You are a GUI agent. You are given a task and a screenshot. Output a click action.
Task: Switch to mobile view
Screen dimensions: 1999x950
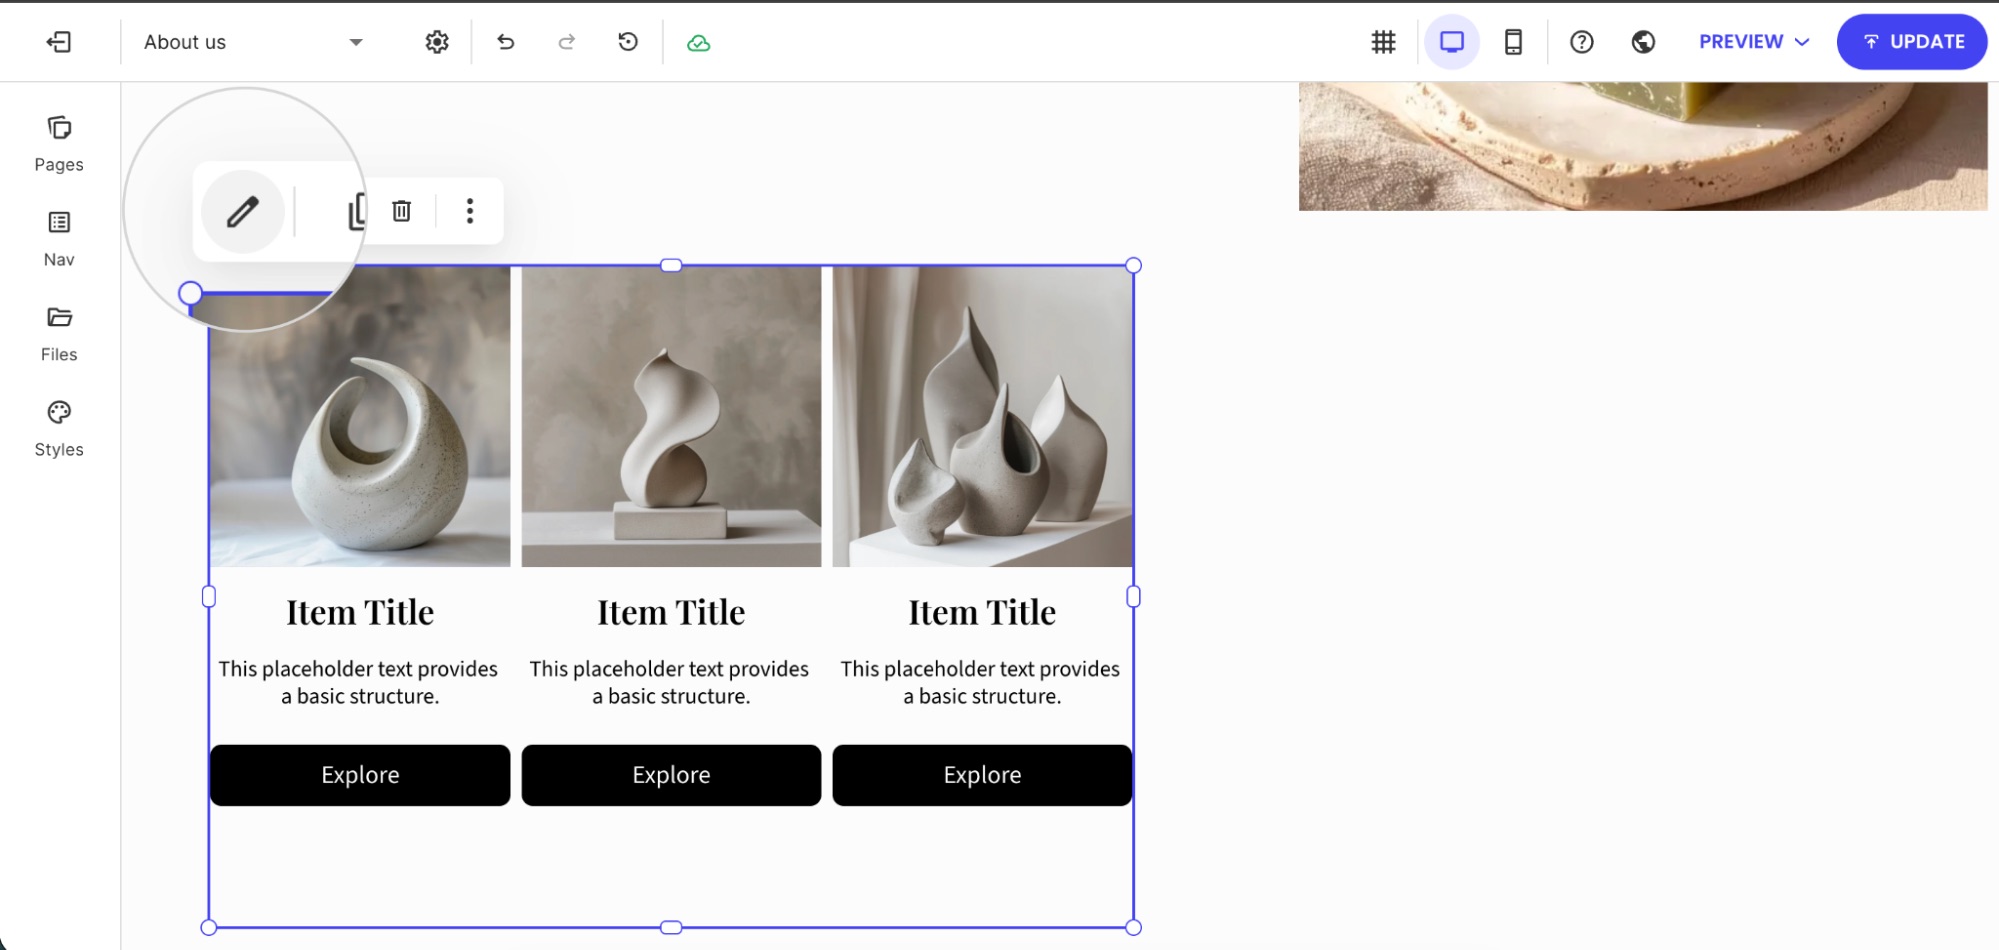coord(1514,42)
